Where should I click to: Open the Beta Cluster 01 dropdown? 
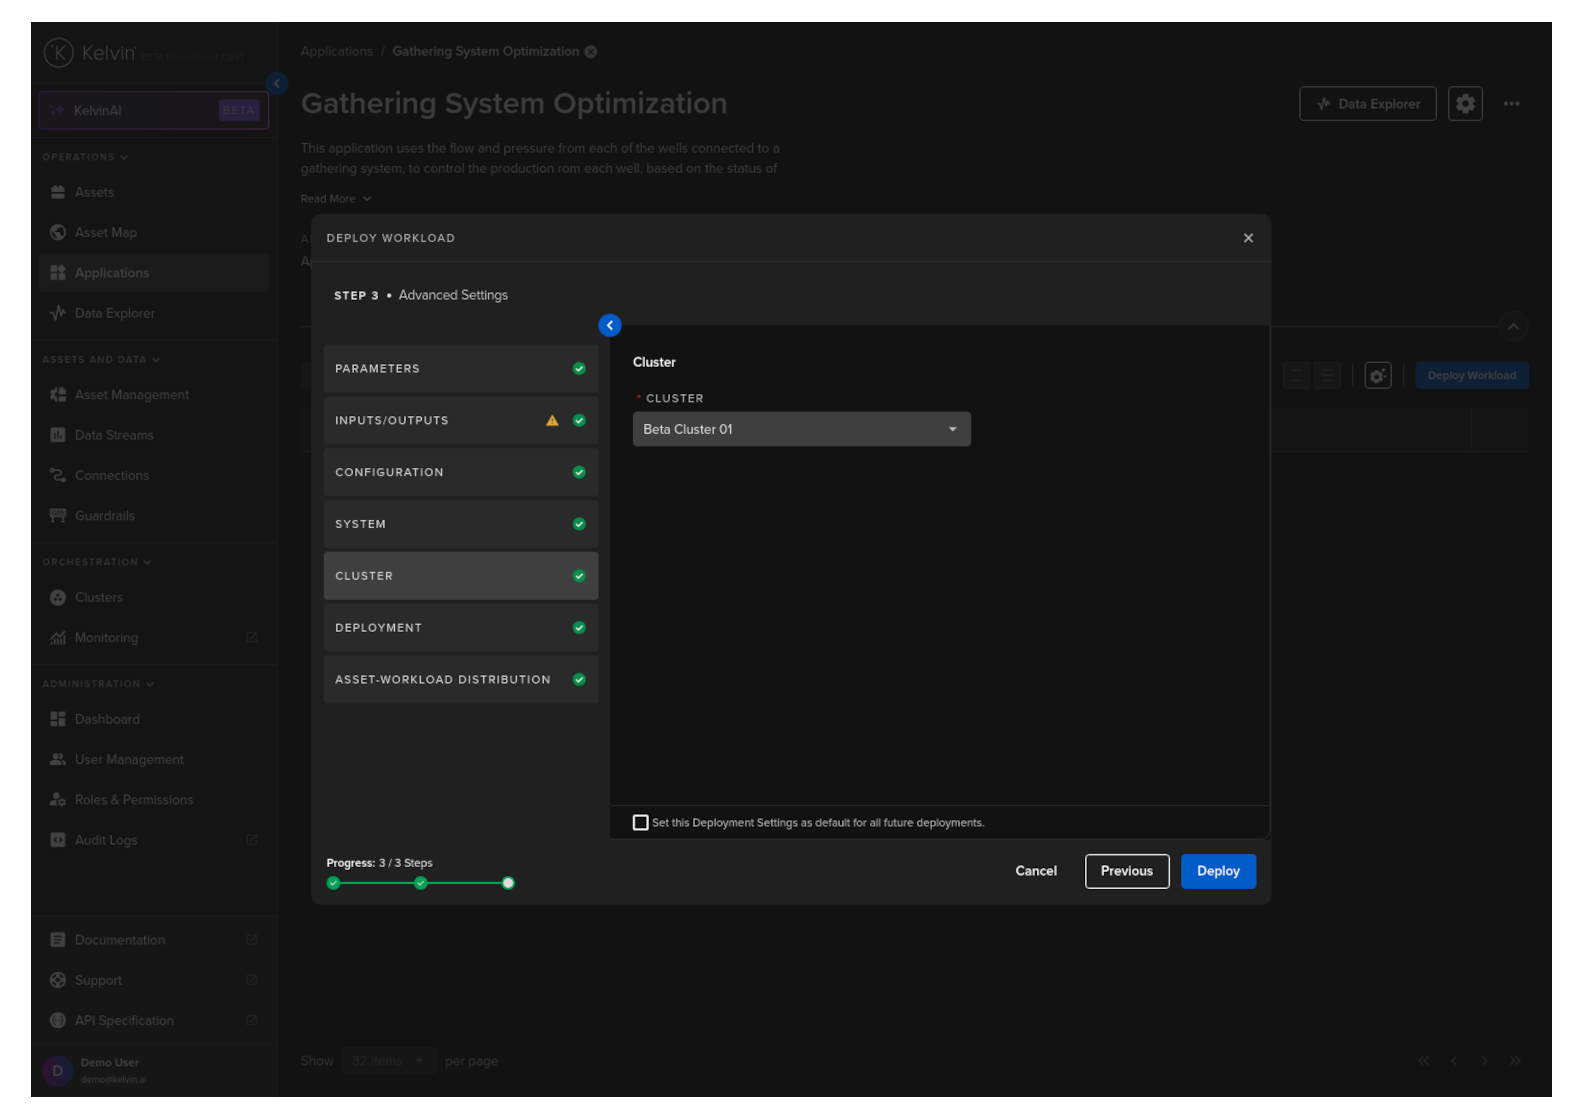[801, 430]
